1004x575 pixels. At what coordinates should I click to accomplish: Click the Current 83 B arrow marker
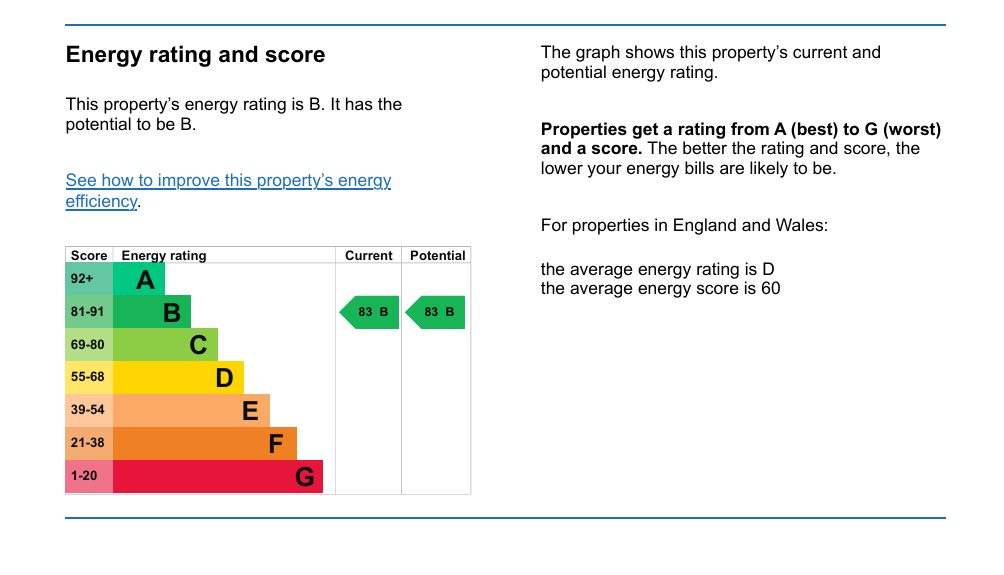[372, 312]
